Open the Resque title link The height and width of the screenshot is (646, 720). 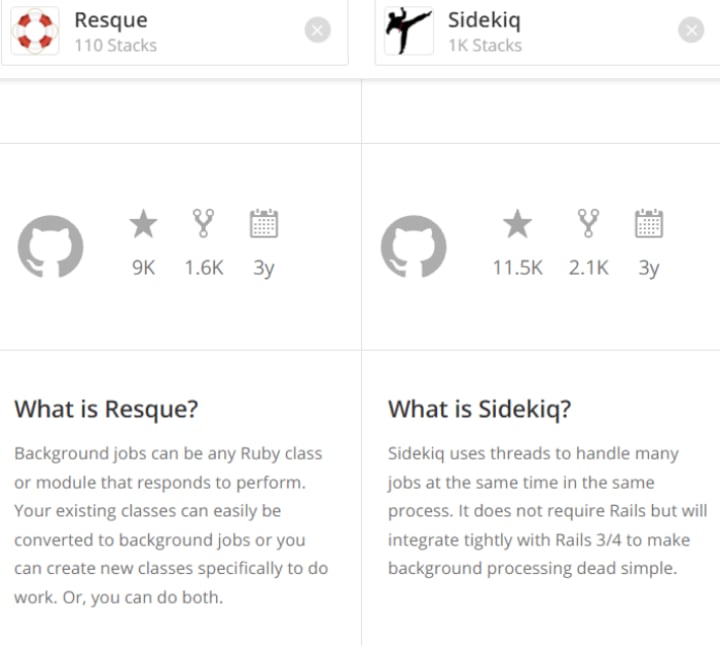coord(111,20)
